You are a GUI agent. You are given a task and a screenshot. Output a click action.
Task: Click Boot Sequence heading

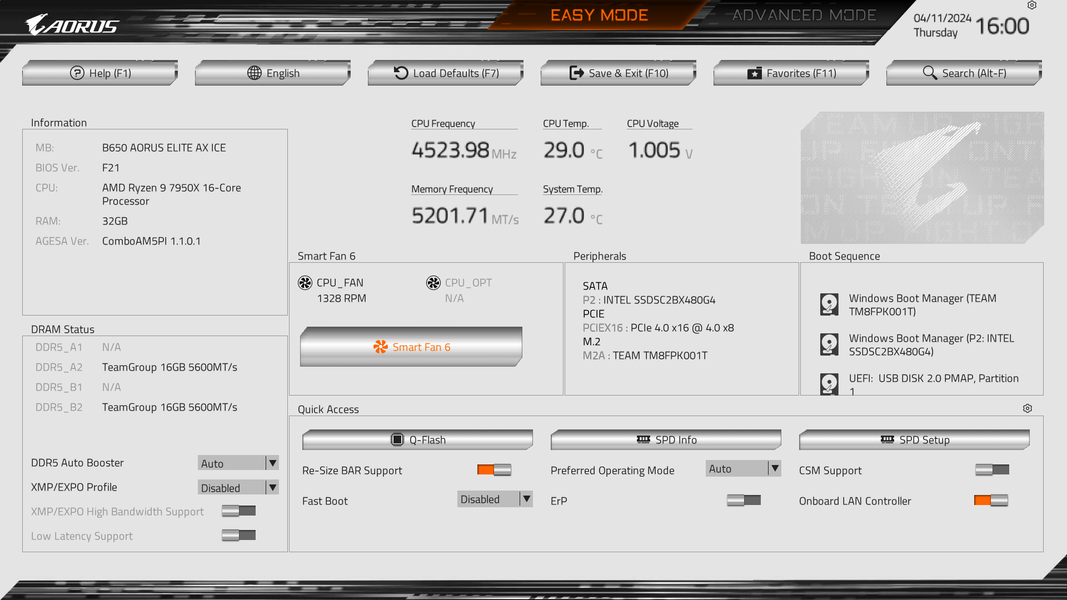tap(844, 256)
